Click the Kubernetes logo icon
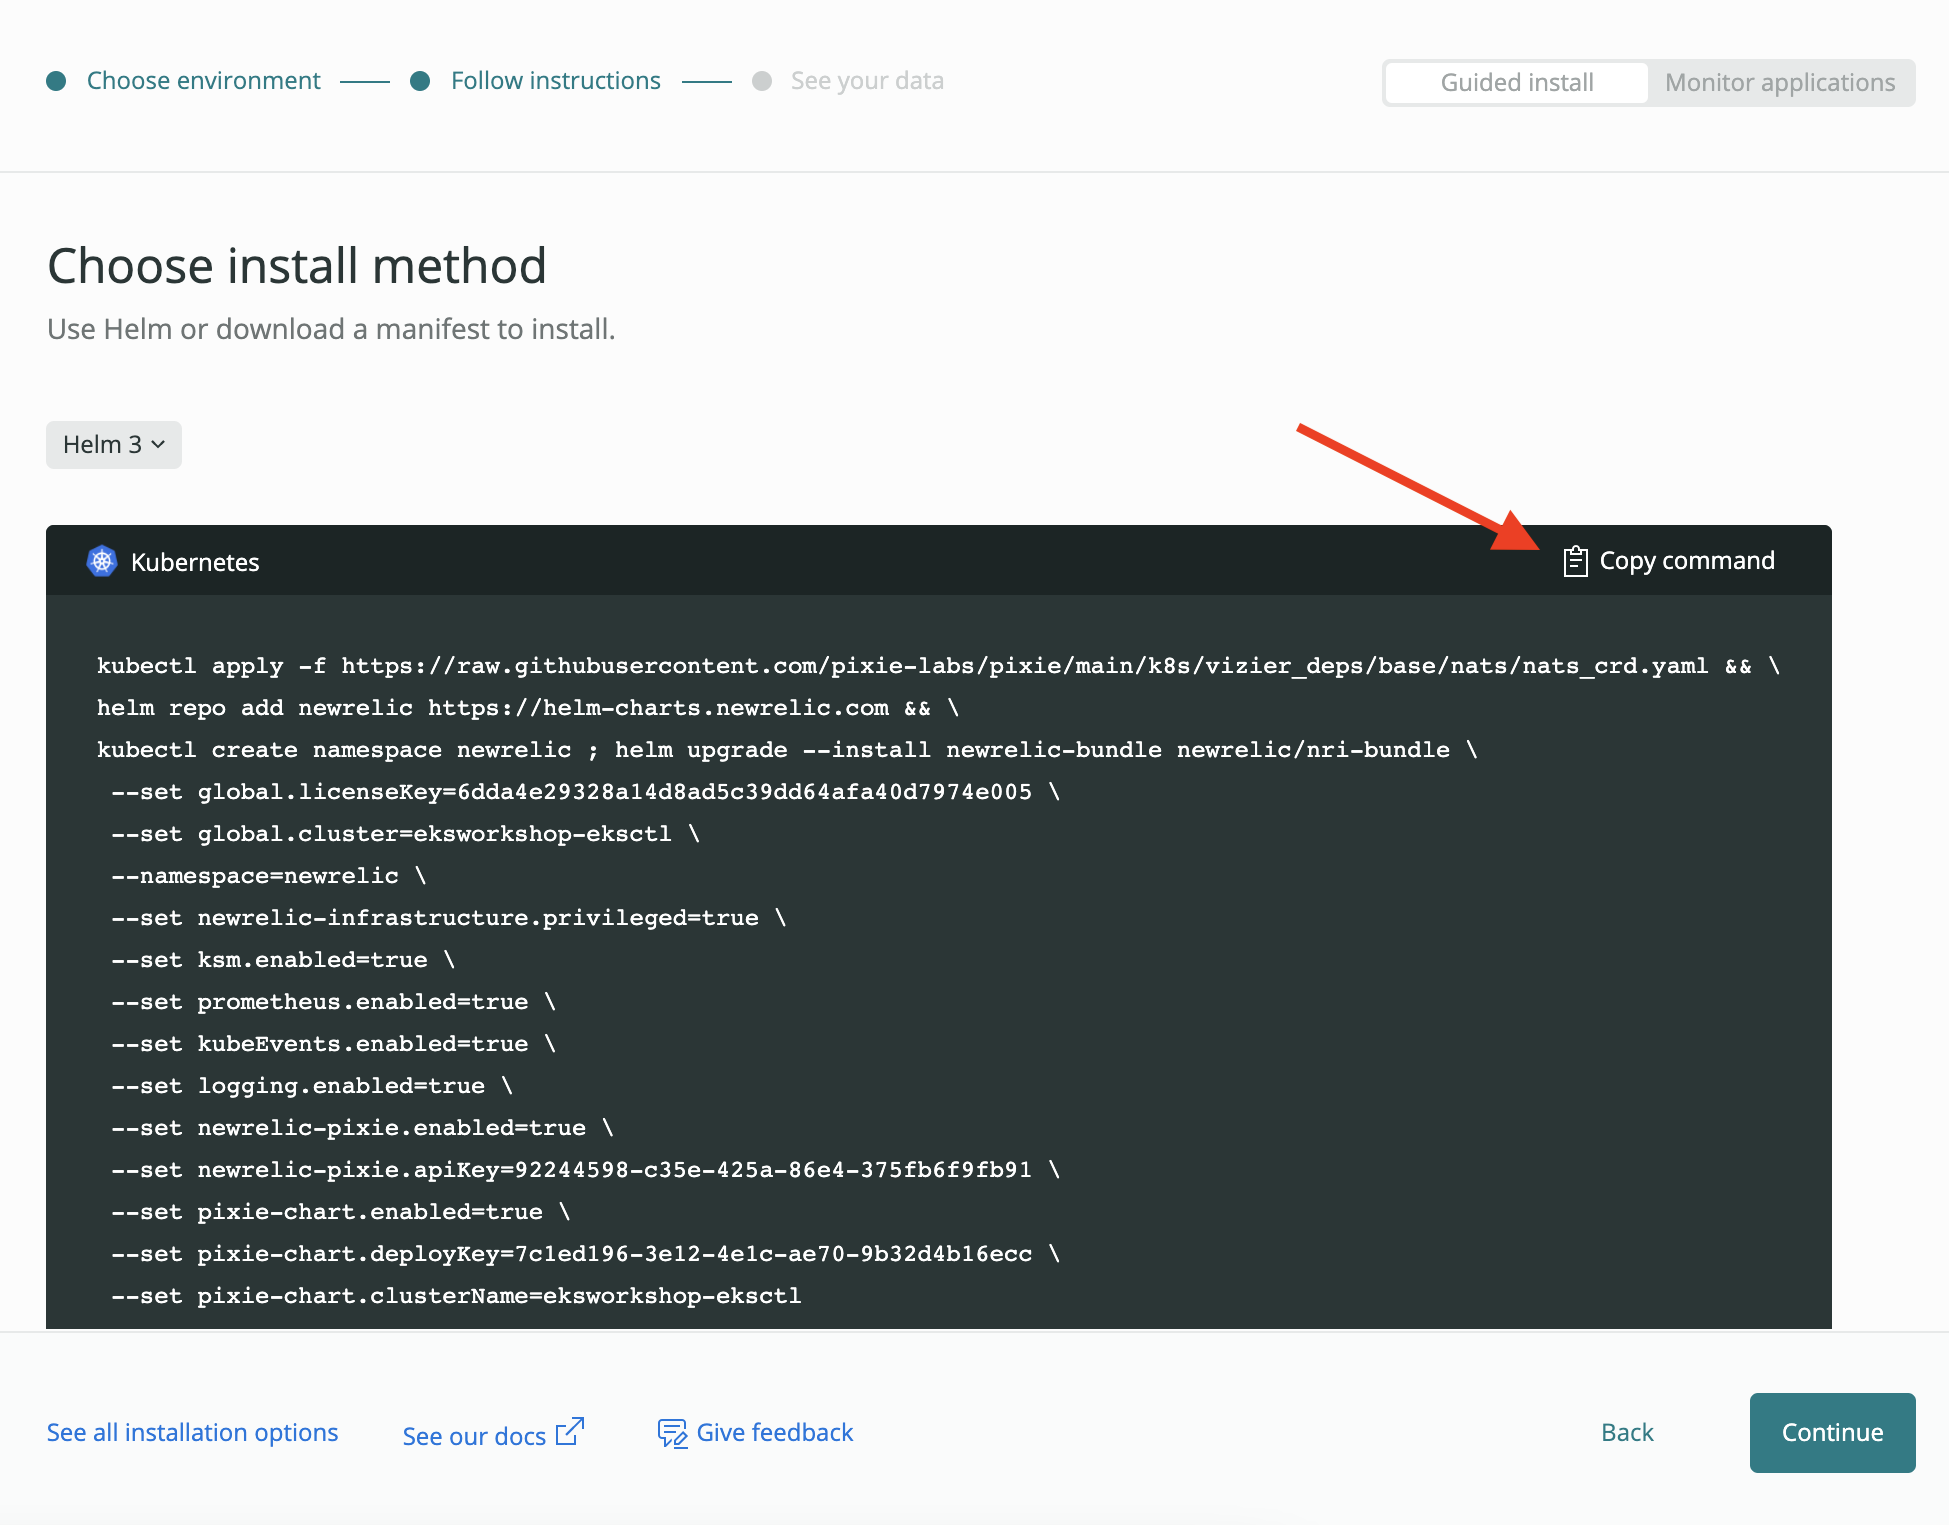Image resolution: width=1949 pixels, height=1525 pixels. tap(102, 561)
